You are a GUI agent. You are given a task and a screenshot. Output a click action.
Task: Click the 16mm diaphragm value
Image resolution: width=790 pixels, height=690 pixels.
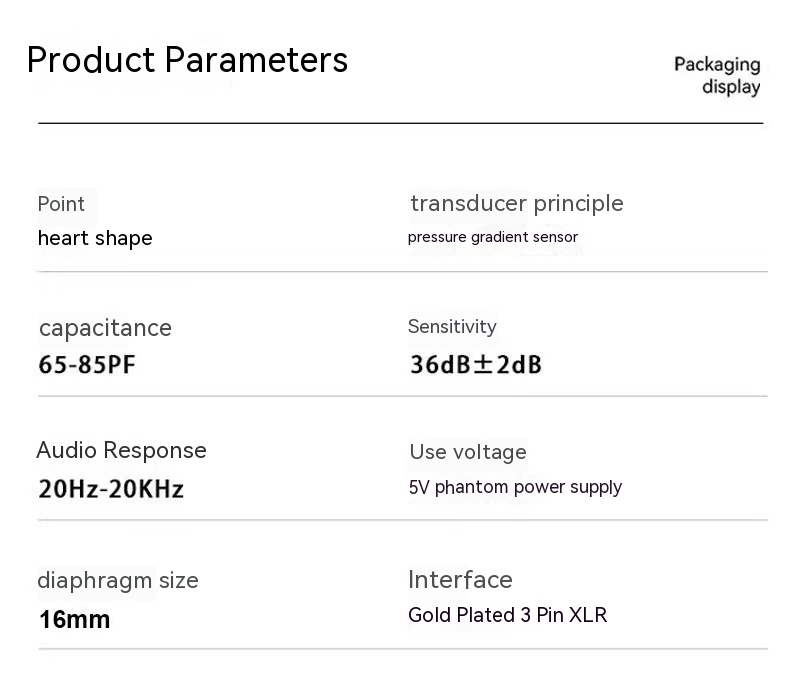[x=75, y=619]
